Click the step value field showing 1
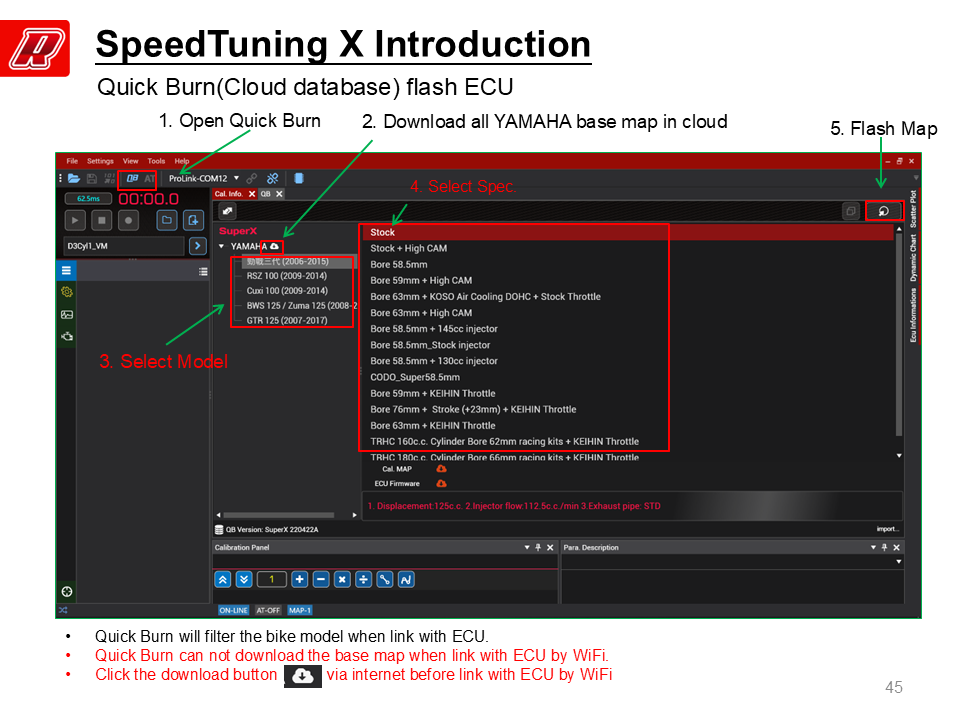 (272, 579)
